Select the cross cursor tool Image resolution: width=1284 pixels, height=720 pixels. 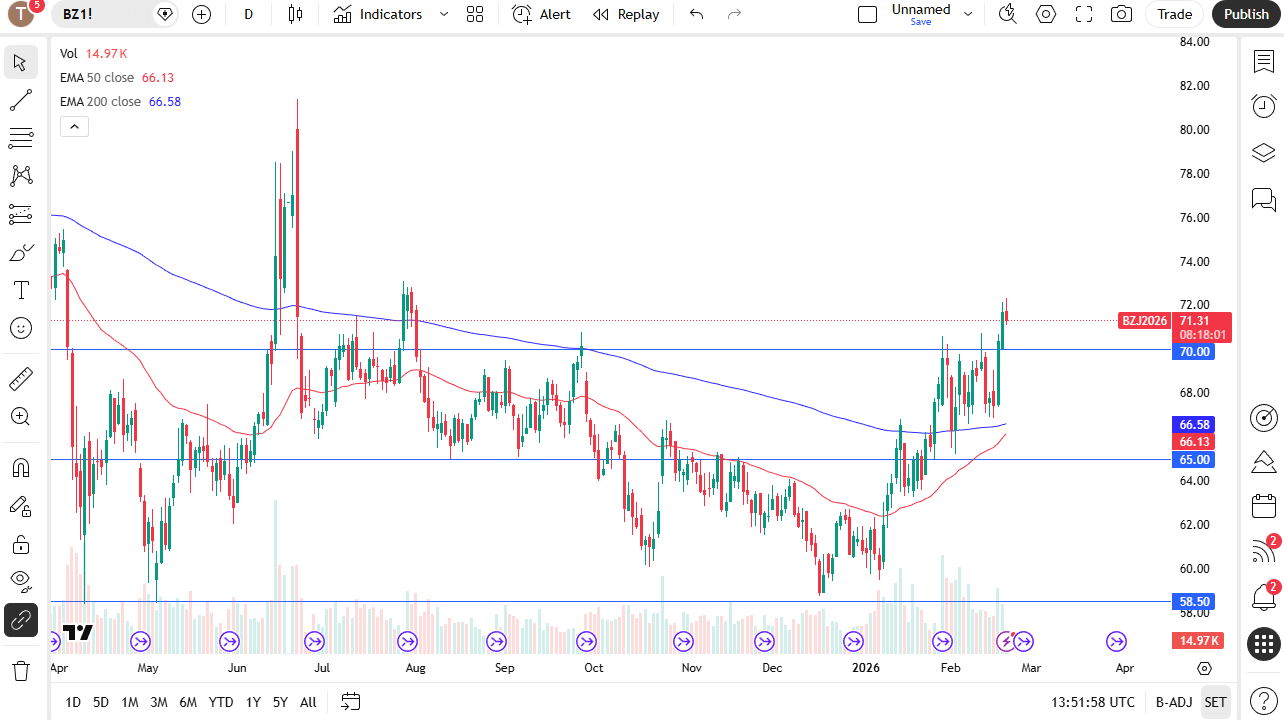point(20,62)
